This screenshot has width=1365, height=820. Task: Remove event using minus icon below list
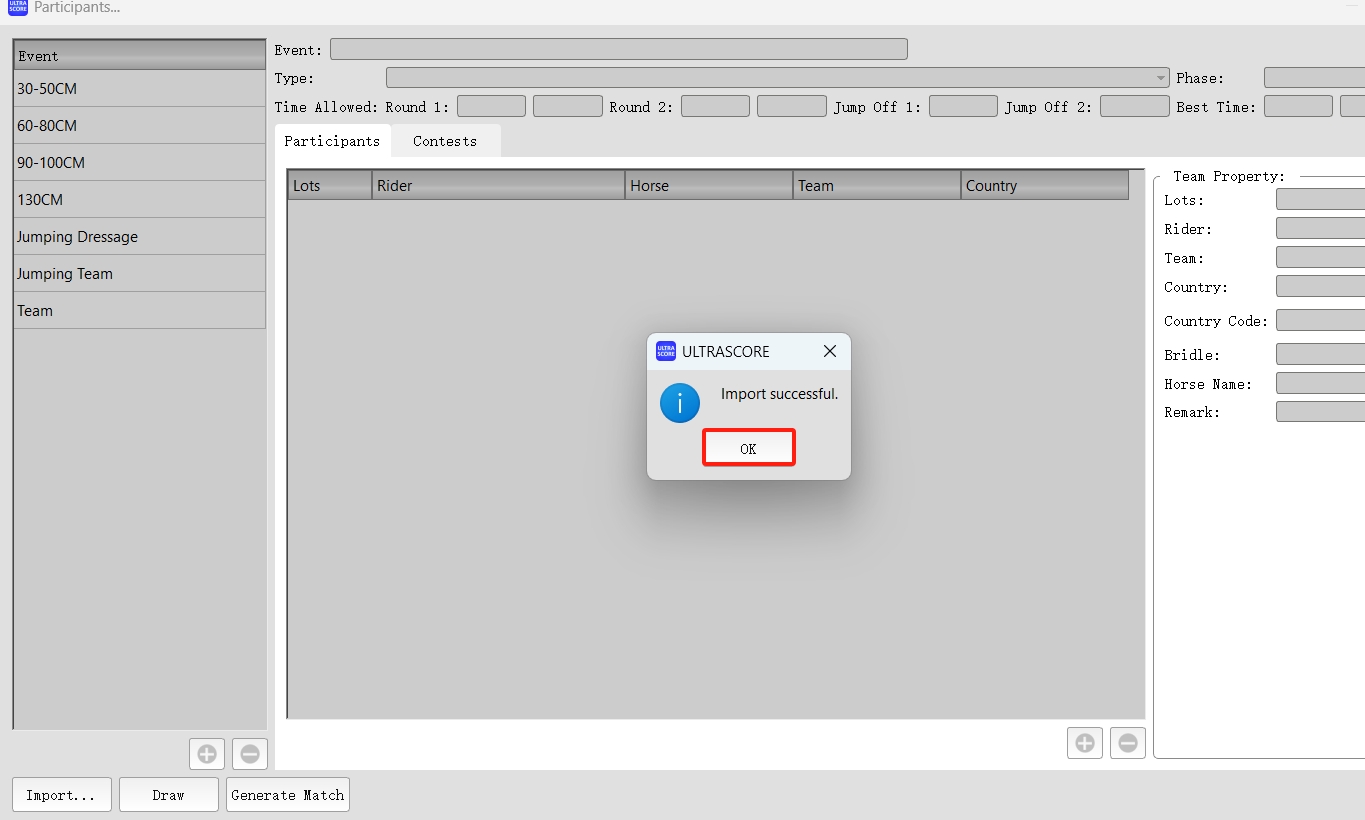coord(250,754)
